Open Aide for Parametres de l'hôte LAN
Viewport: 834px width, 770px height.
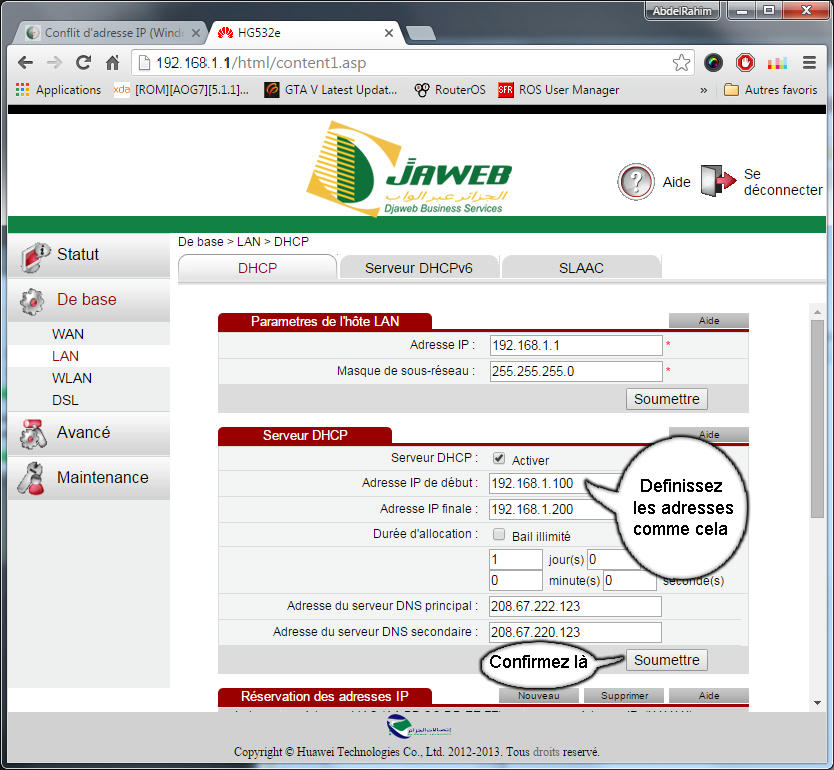708,320
